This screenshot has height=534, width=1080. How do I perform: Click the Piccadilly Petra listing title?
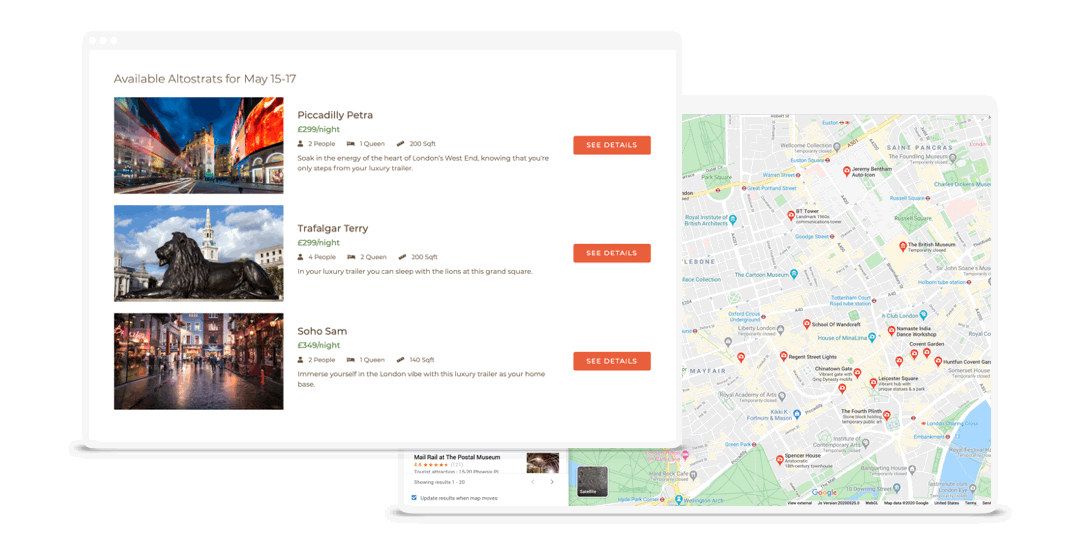[335, 115]
